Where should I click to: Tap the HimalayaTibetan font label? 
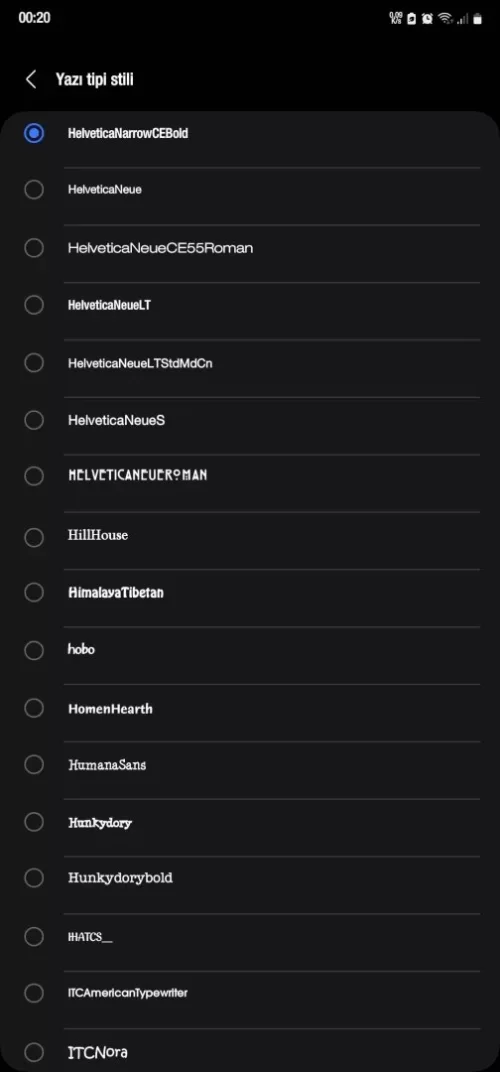116,593
